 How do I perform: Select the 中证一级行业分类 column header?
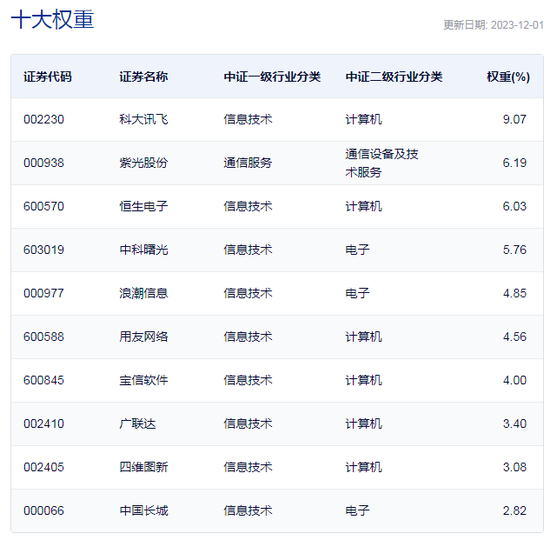[272, 77]
